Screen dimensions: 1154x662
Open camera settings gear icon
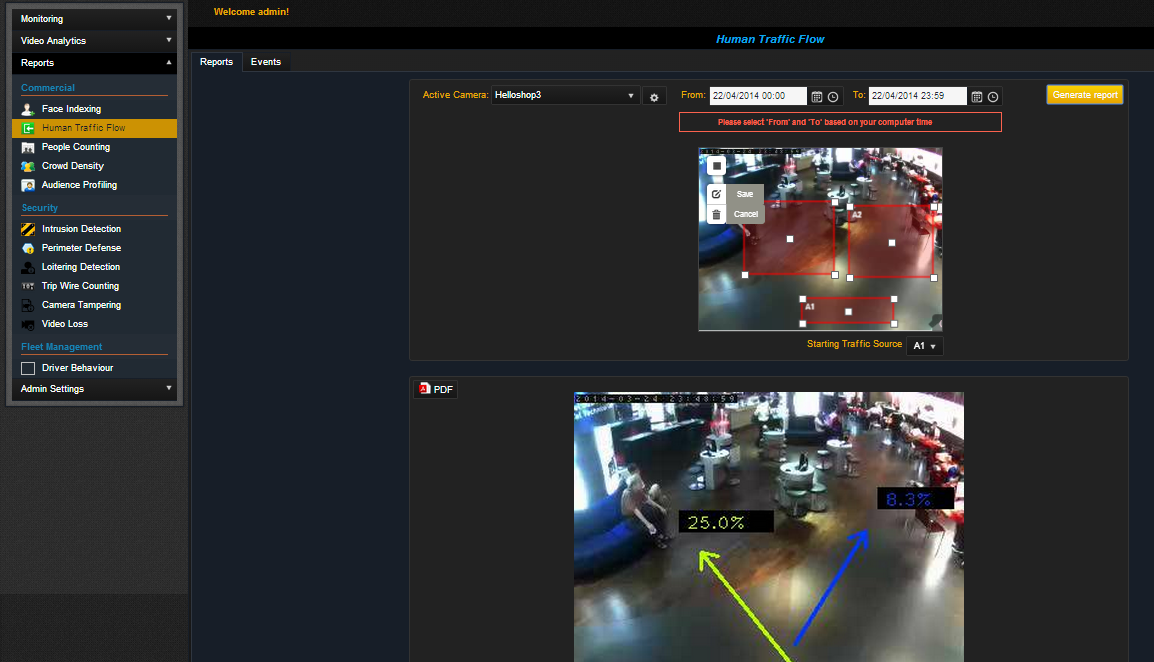coord(654,96)
